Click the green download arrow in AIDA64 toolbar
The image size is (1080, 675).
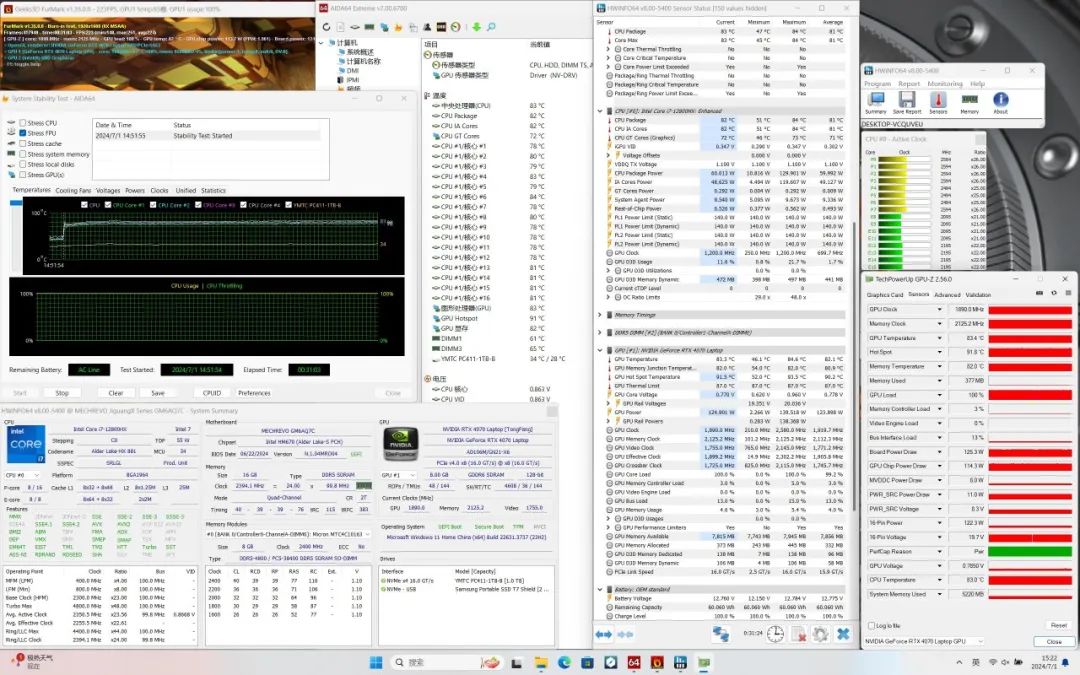476,27
